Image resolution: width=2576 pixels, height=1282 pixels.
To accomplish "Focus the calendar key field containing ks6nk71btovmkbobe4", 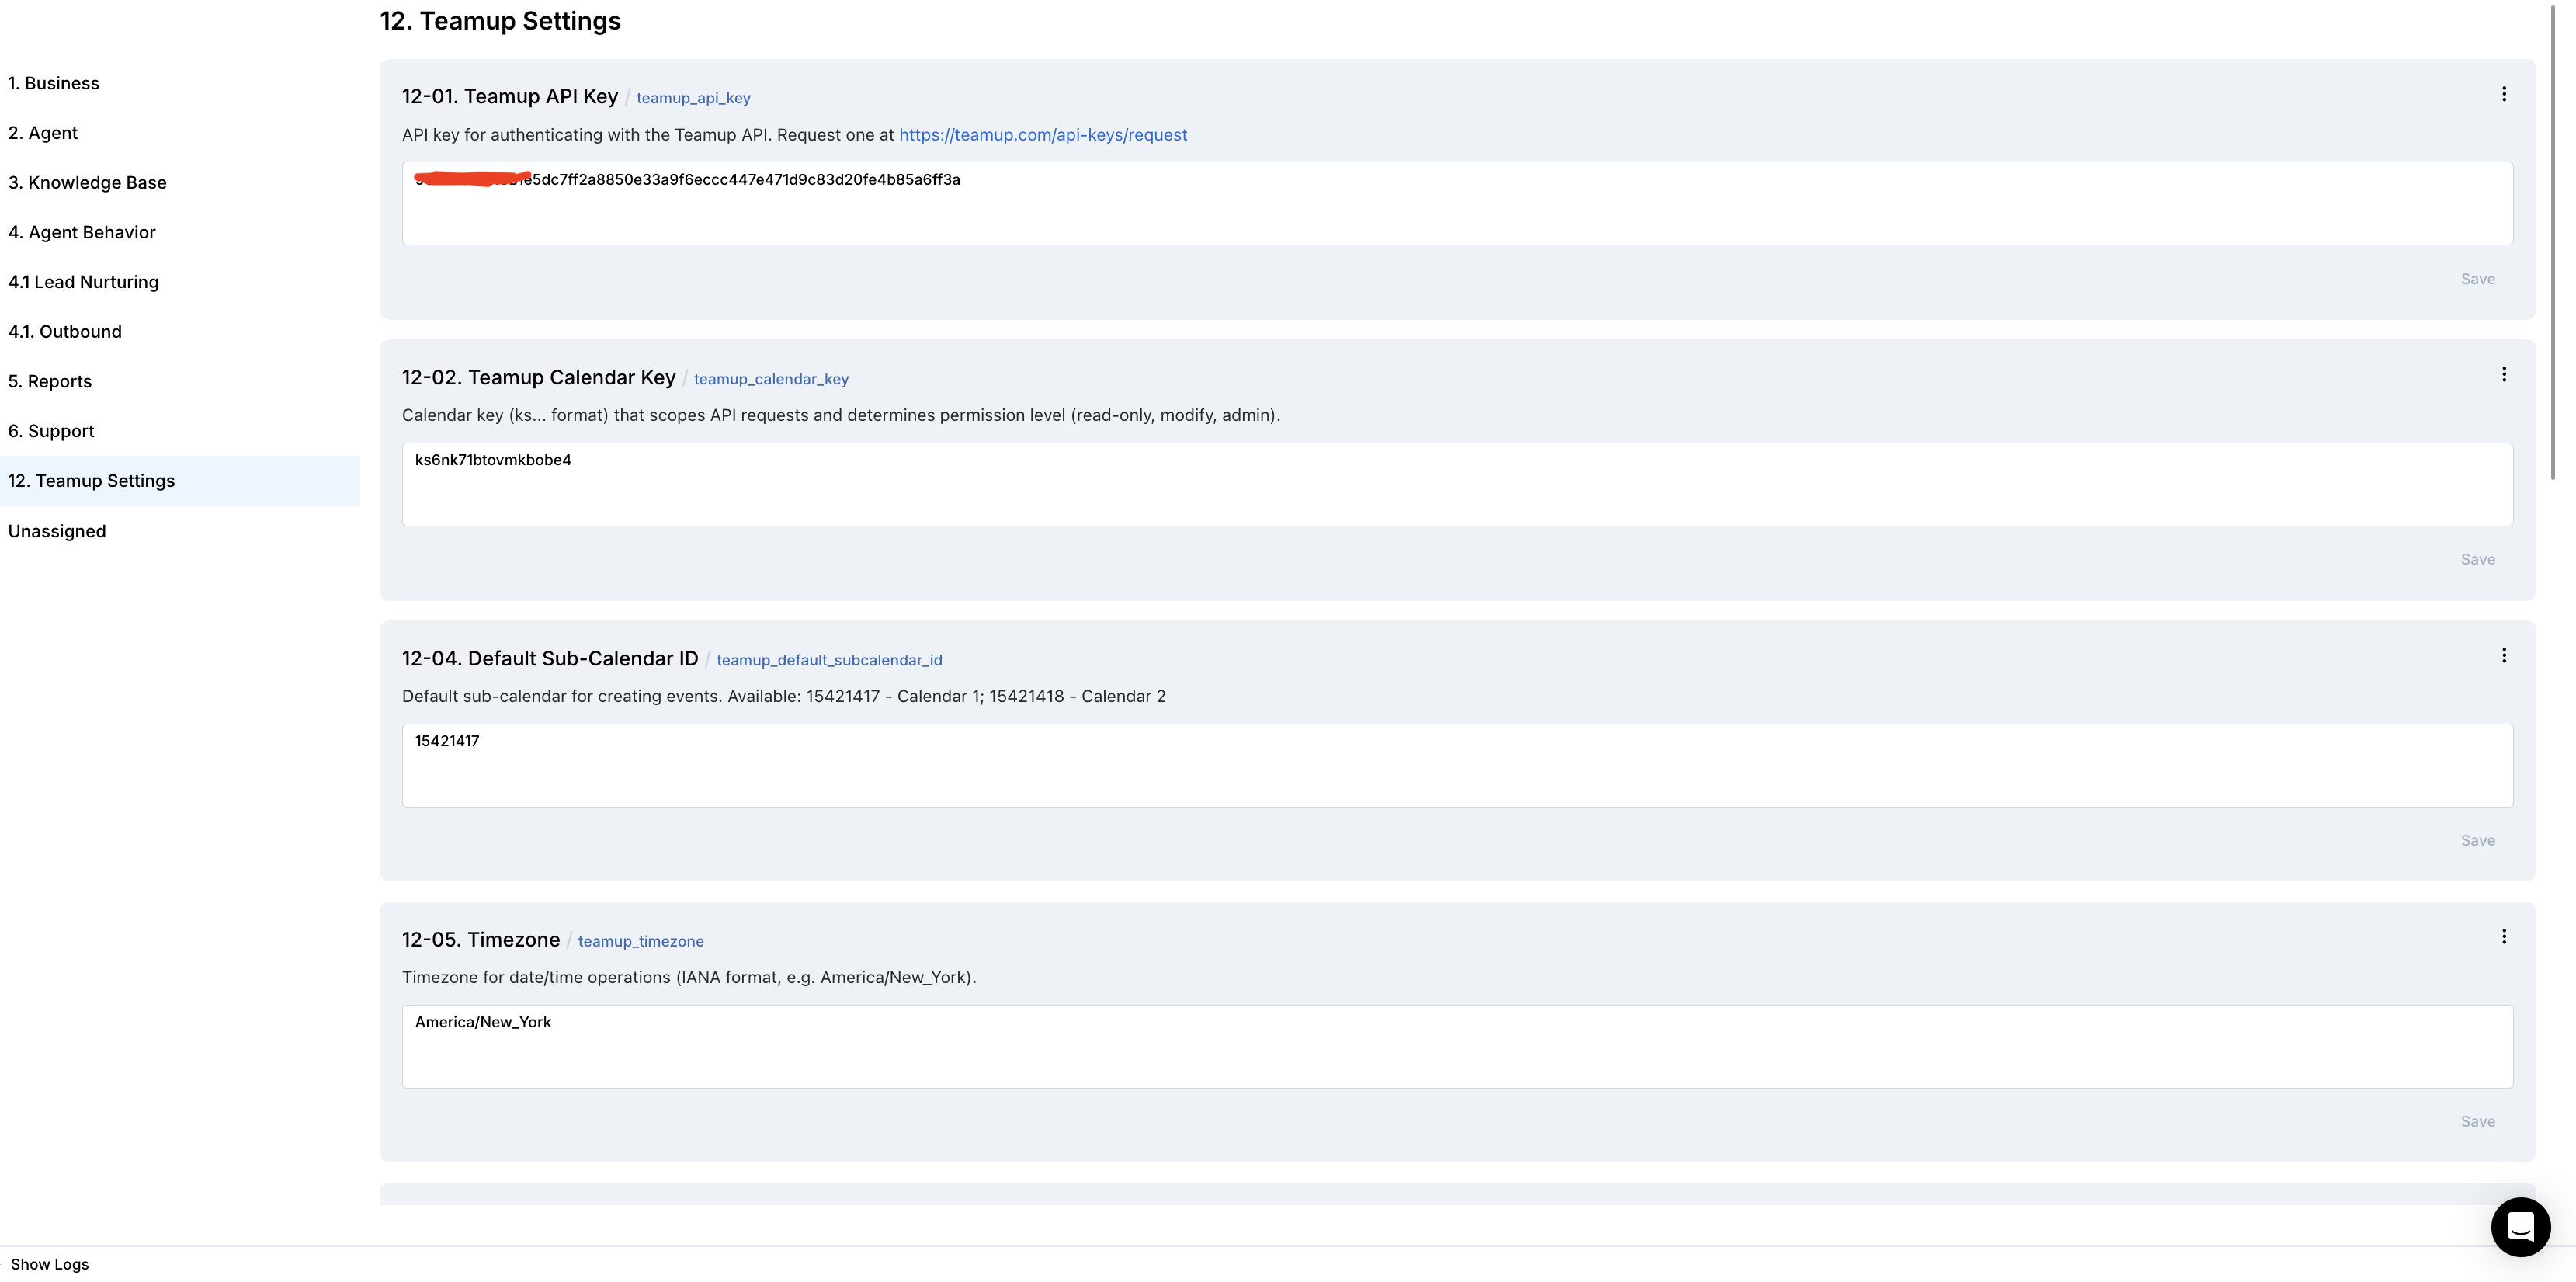I will 1457,485.
